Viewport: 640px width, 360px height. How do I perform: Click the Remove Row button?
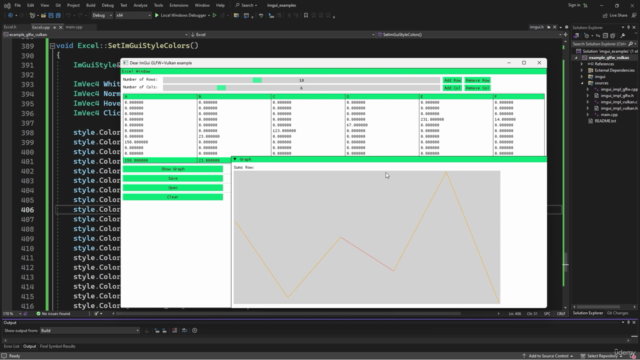478,80
